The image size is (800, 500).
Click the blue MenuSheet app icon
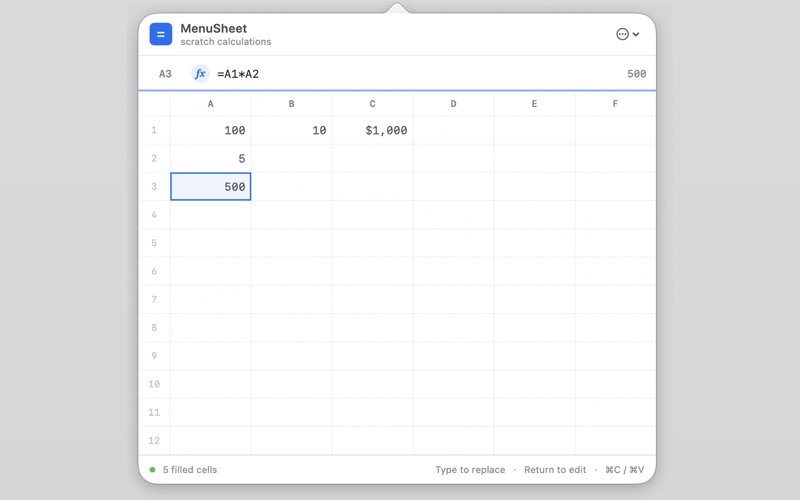(x=161, y=34)
